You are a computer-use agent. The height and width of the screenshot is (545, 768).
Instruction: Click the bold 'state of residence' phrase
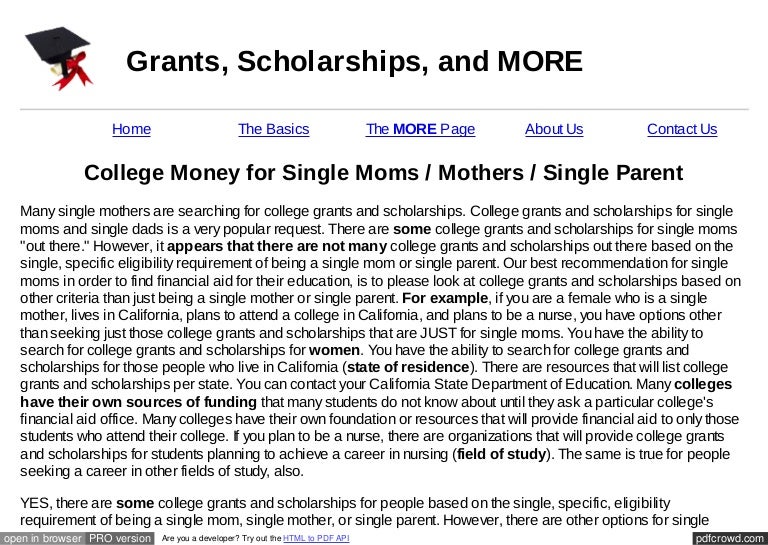click(x=407, y=367)
